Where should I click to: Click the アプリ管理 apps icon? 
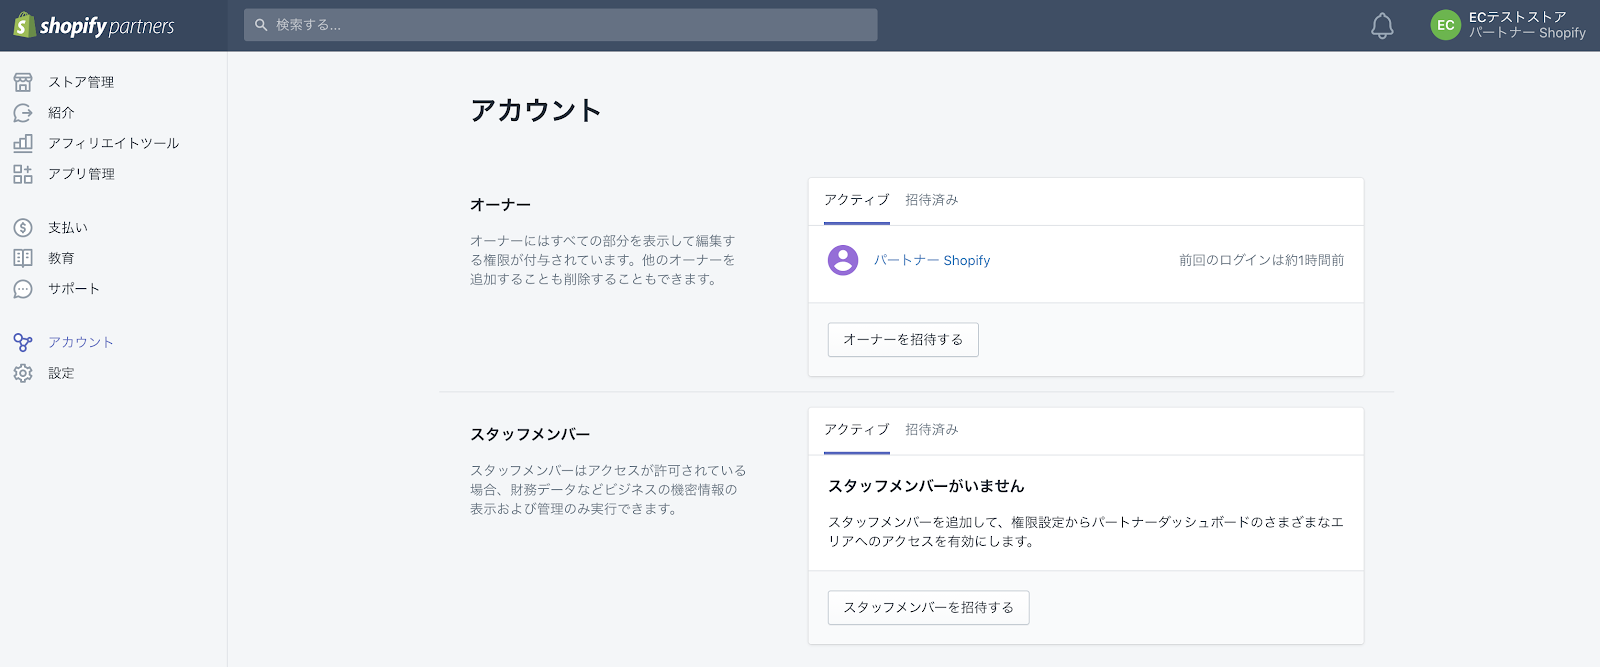pyautogui.click(x=23, y=174)
